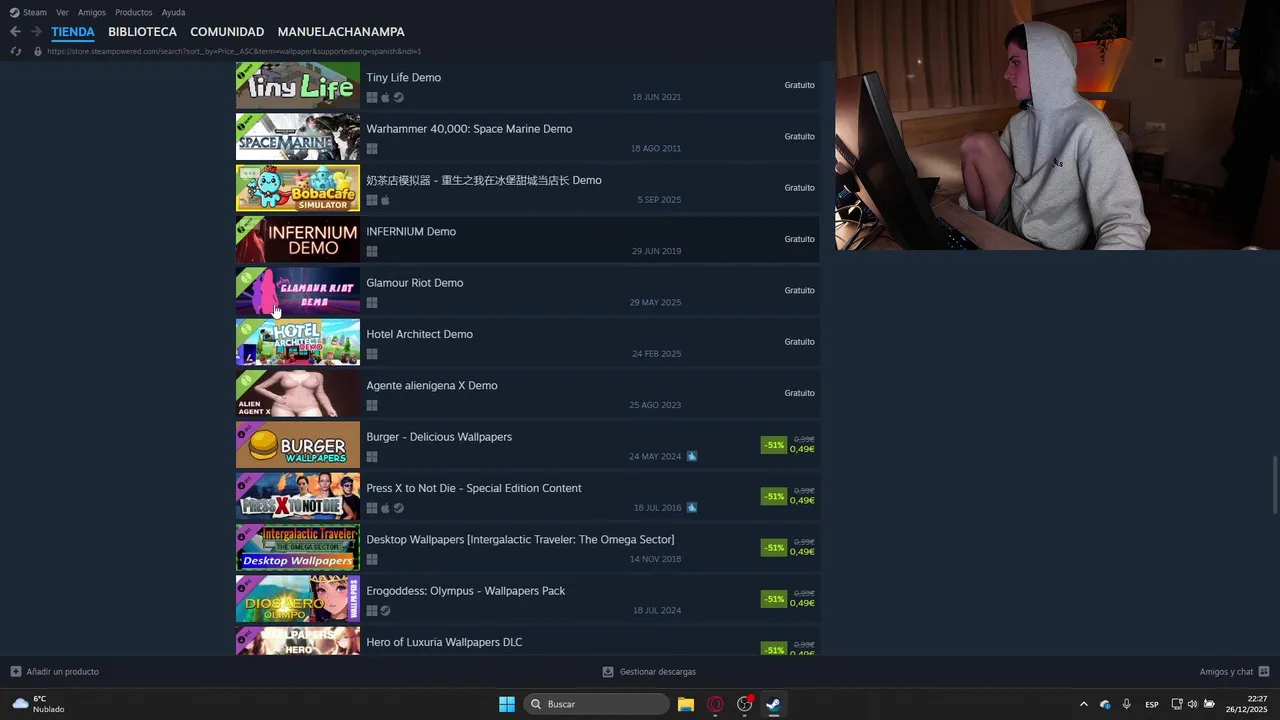Select Erogoddess: Olympus - Wallpapers Pack title
The height and width of the screenshot is (720, 1280).
click(x=465, y=591)
